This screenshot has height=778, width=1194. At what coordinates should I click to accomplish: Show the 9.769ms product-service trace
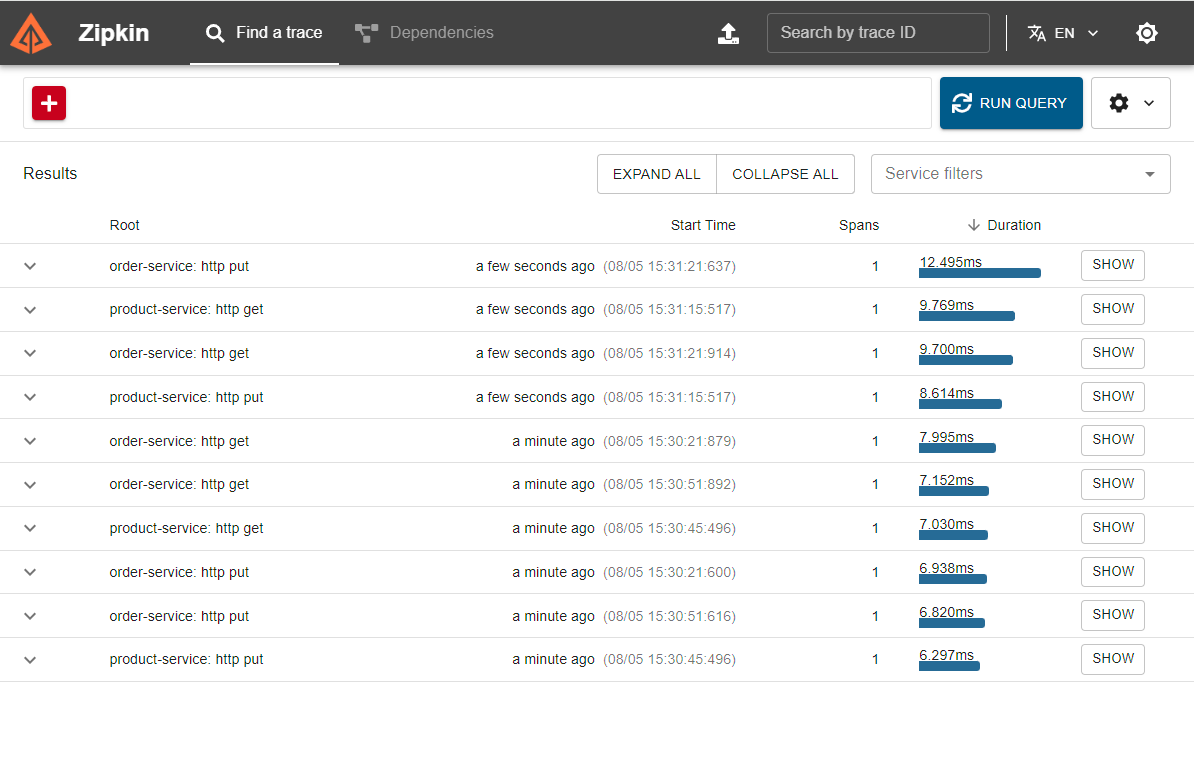tap(1113, 308)
